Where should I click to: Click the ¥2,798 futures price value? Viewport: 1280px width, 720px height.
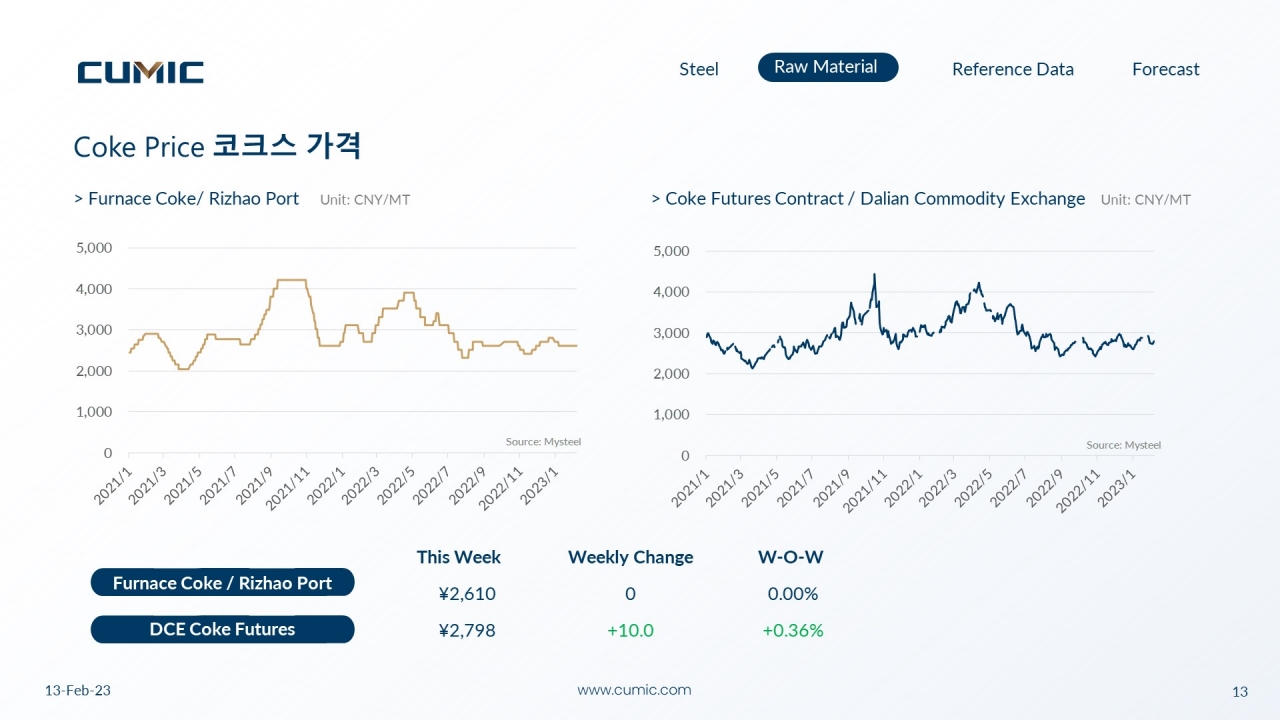coord(467,630)
